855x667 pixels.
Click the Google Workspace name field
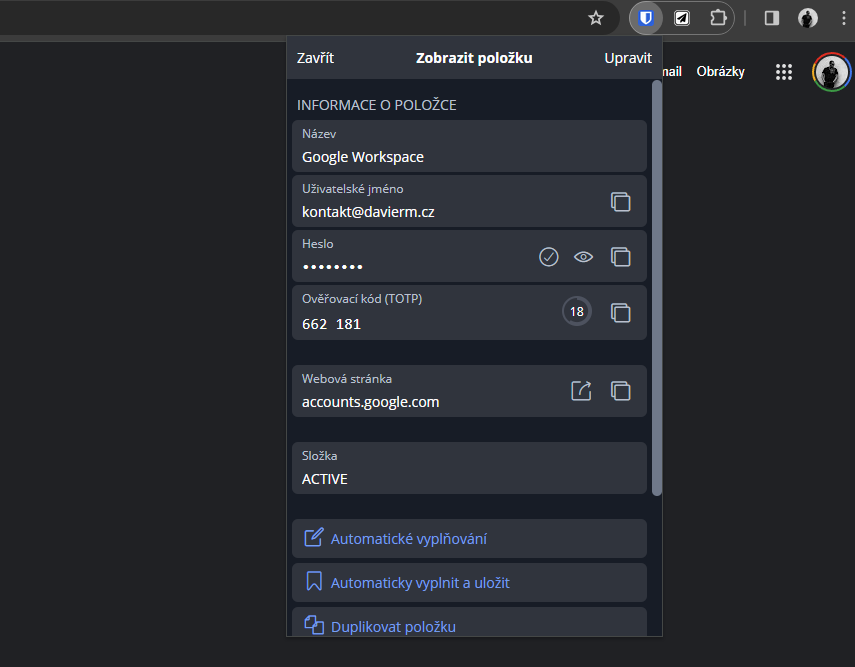469,146
